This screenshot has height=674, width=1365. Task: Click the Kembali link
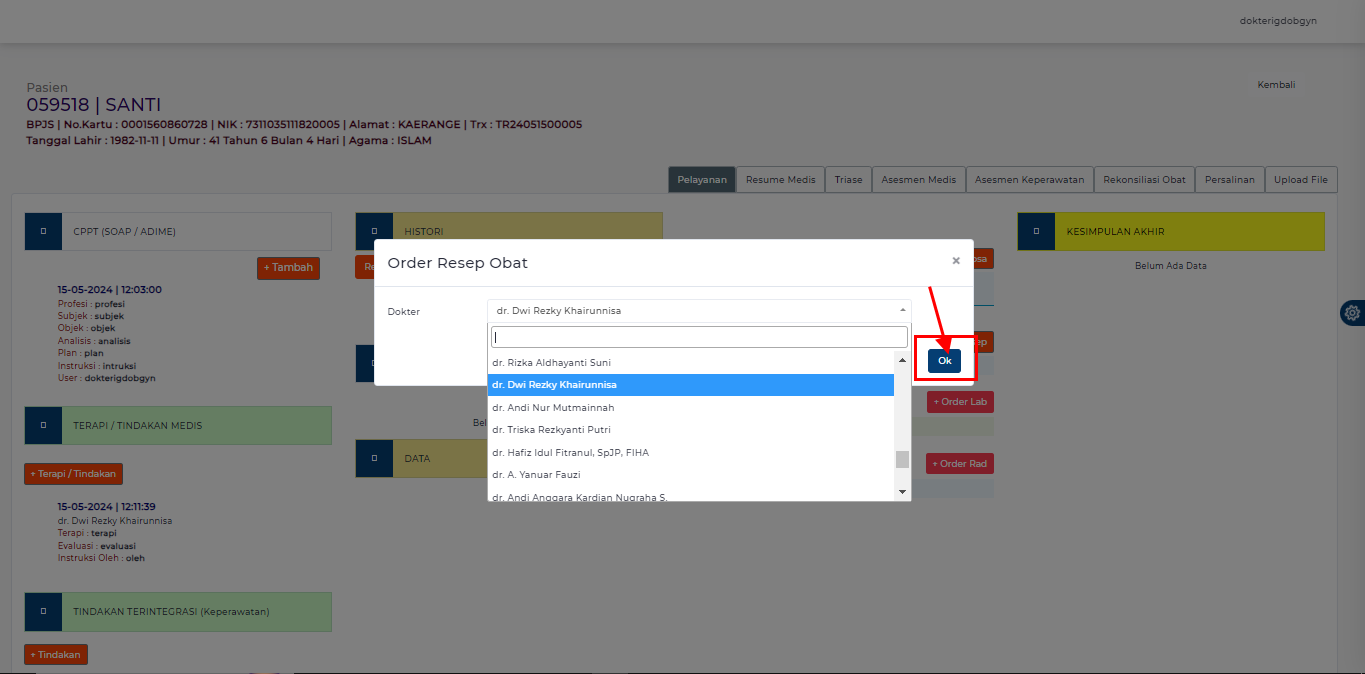point(1276,85)
